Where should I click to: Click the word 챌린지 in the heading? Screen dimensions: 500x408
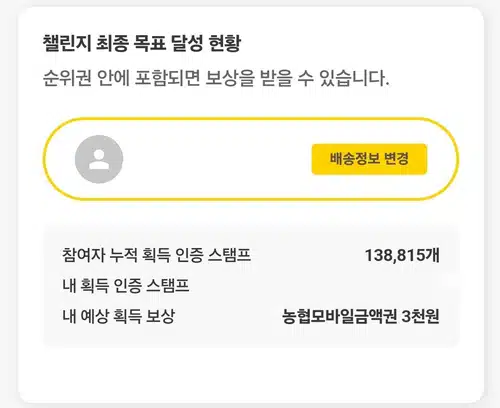[67, 43]
